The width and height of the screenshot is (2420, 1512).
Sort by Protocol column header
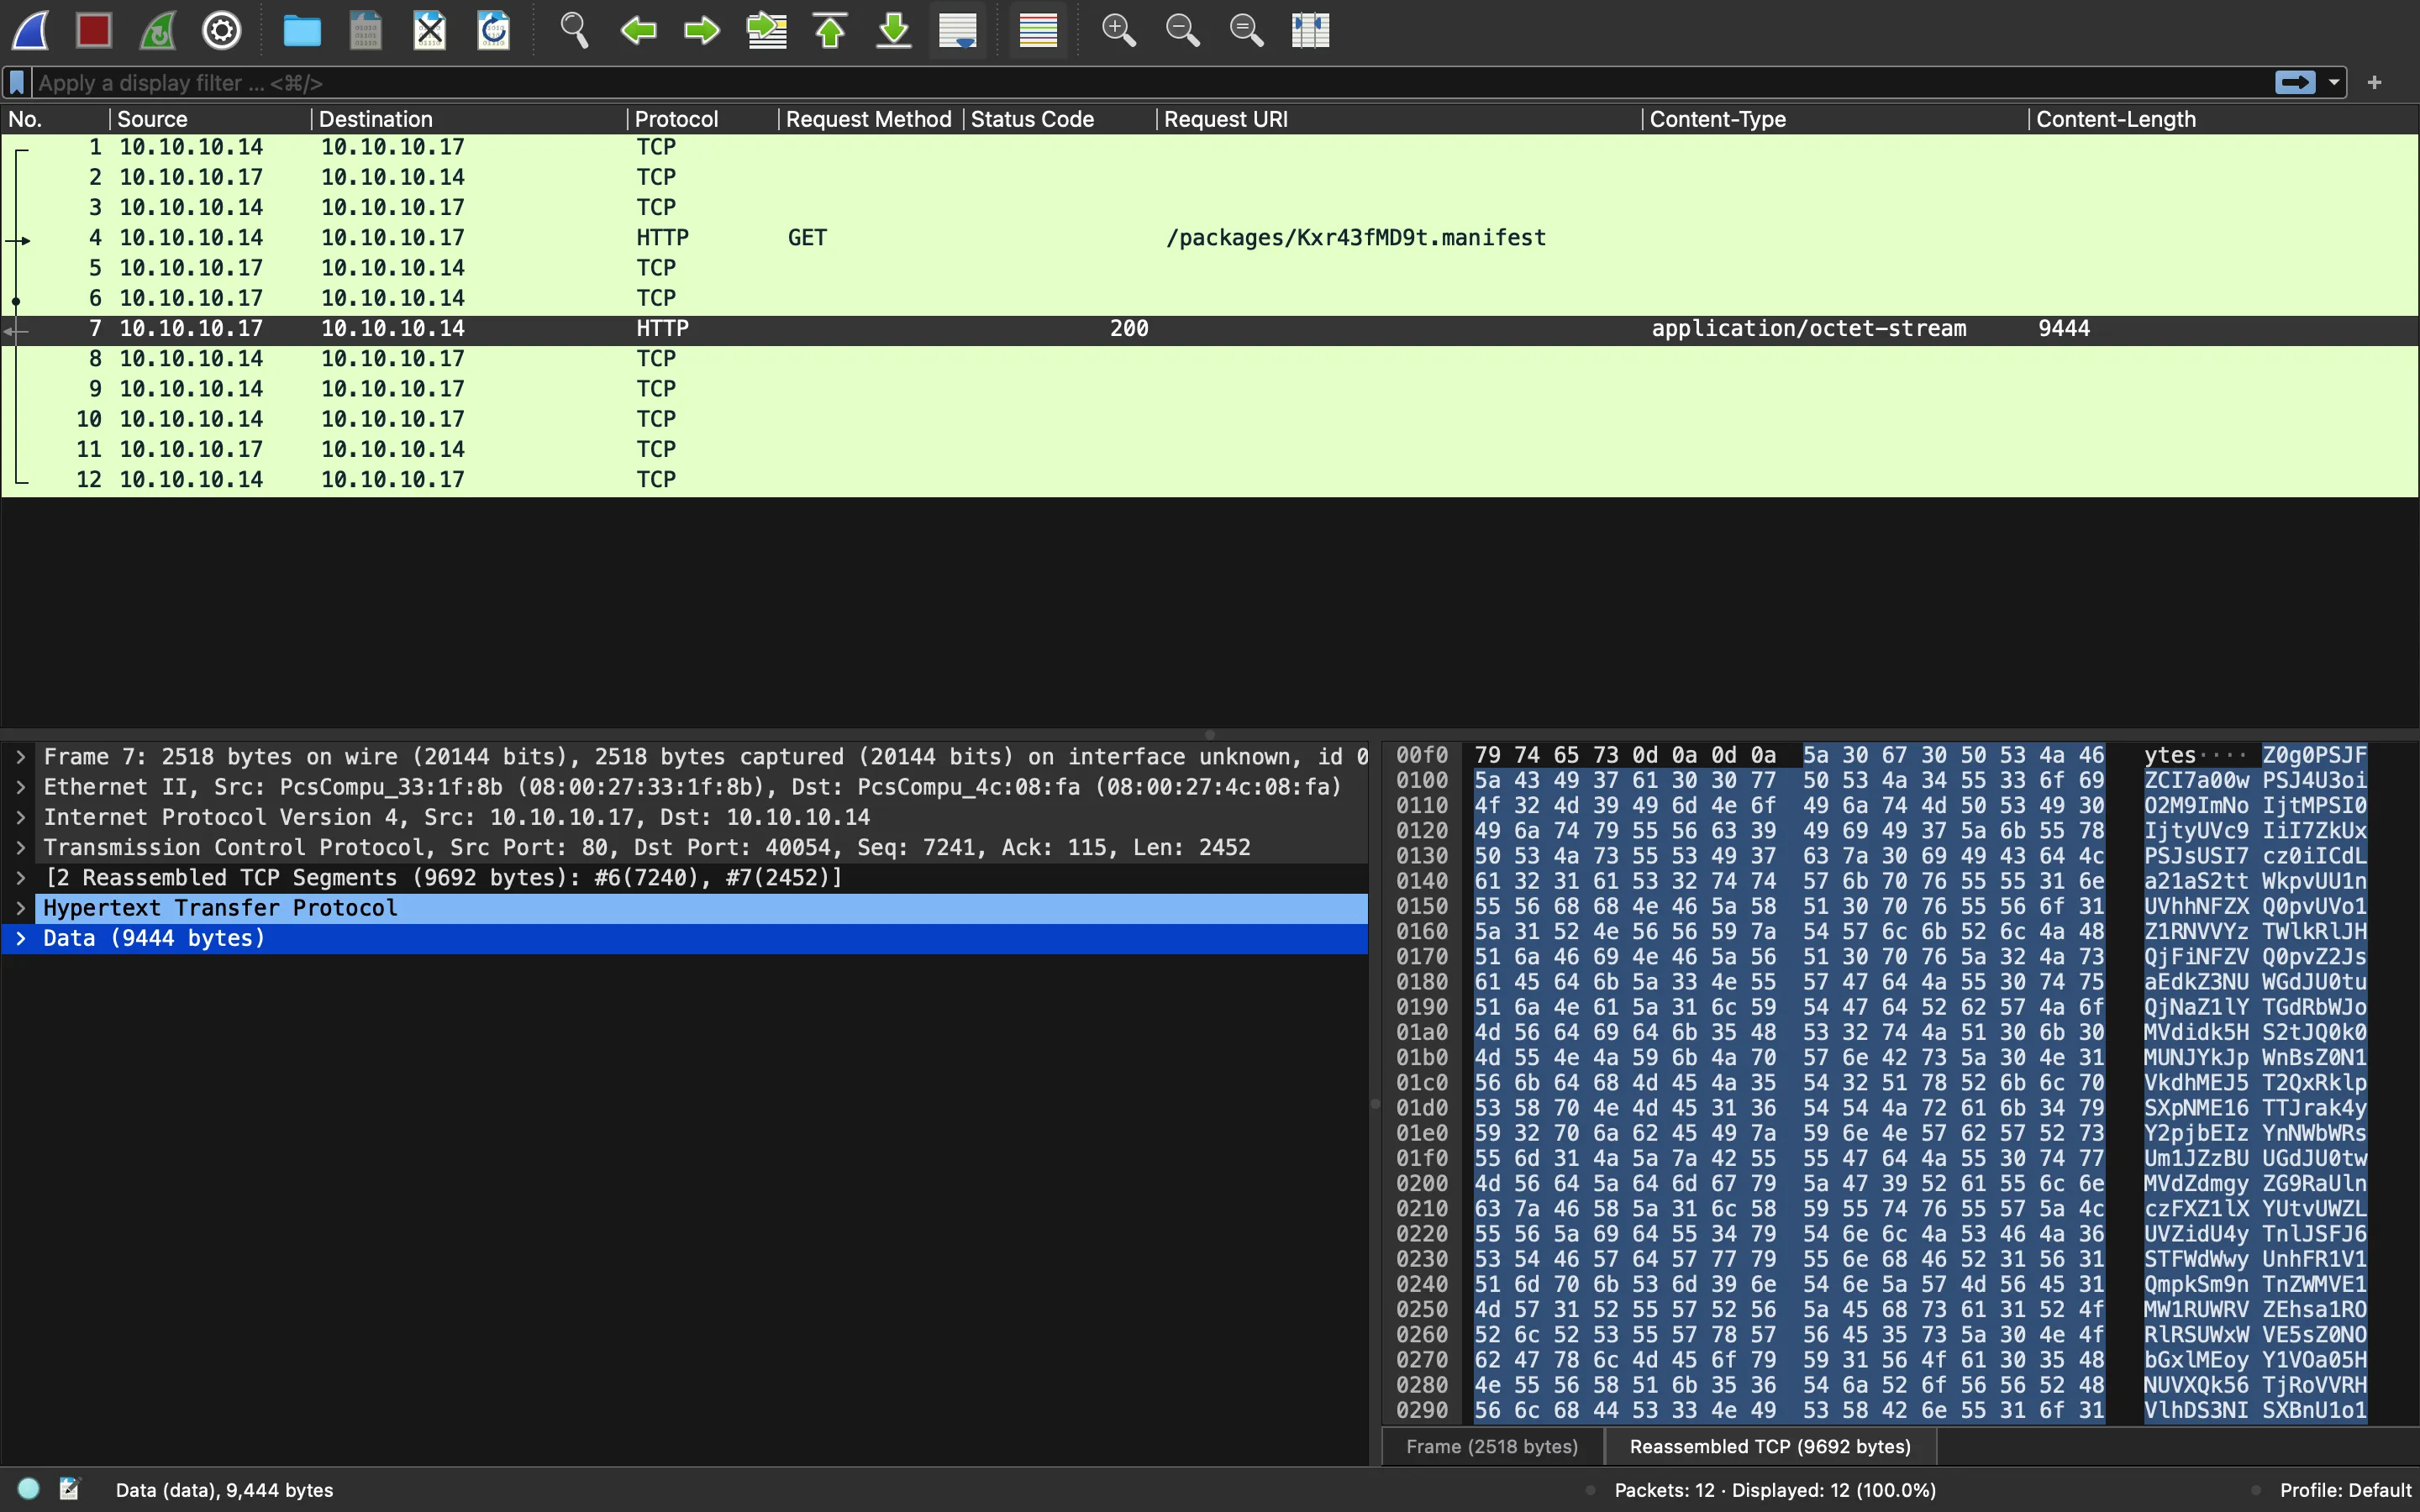pyautogui.click(x=703, y=119)
